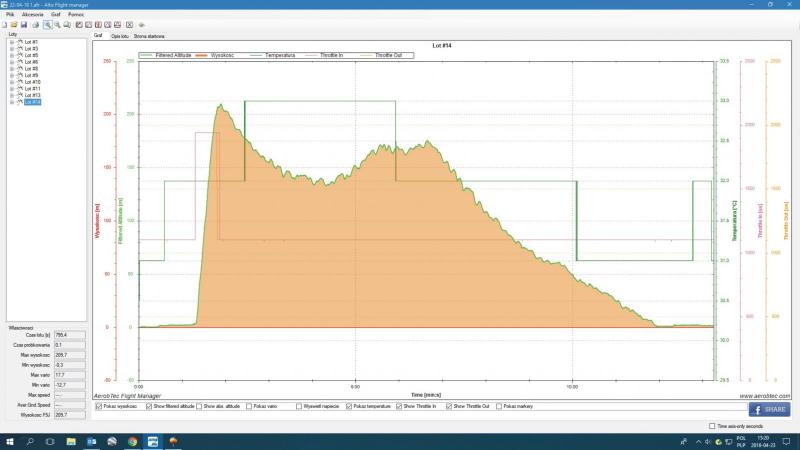Viewport: 800px width, 450px height.
Task: Click the Save floppy disk icon
Action: [24, 24]
